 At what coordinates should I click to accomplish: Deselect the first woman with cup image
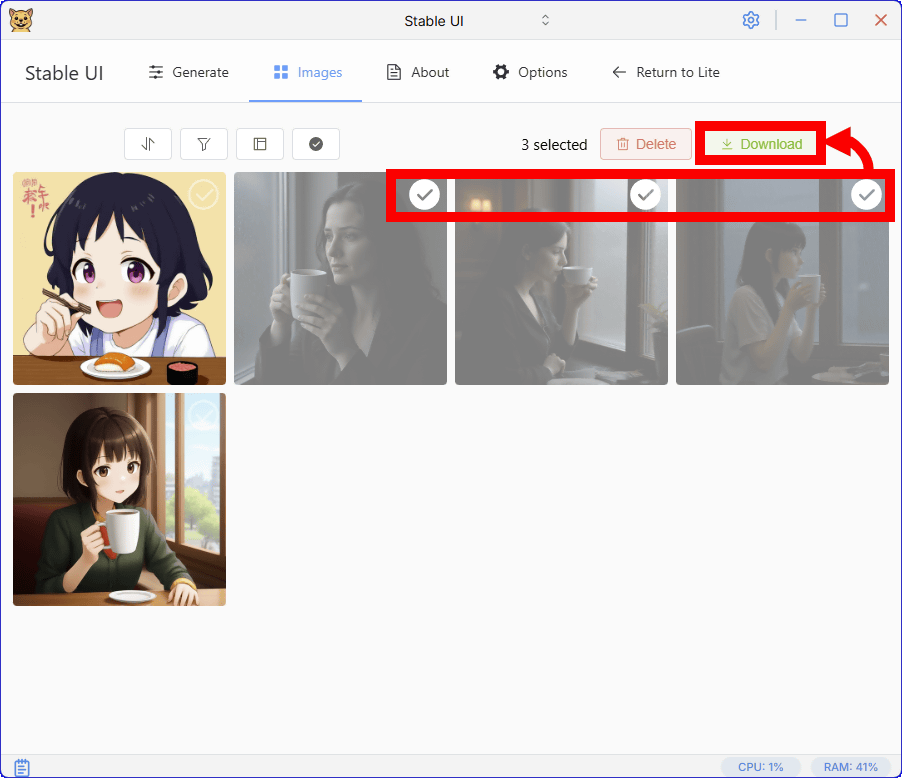tap(425, 195)
